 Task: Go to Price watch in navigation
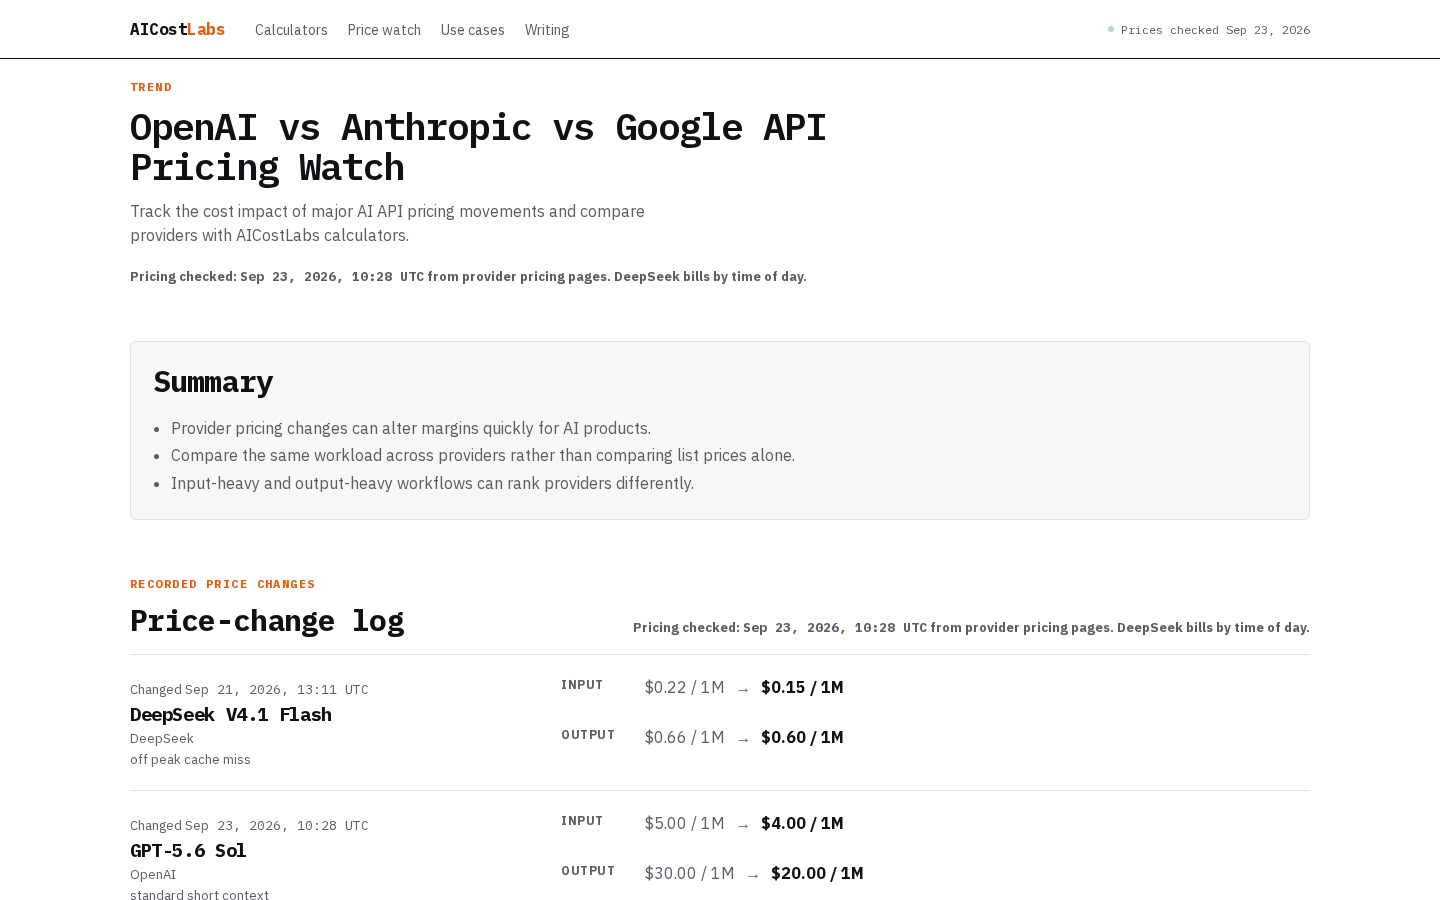point(384,30)
